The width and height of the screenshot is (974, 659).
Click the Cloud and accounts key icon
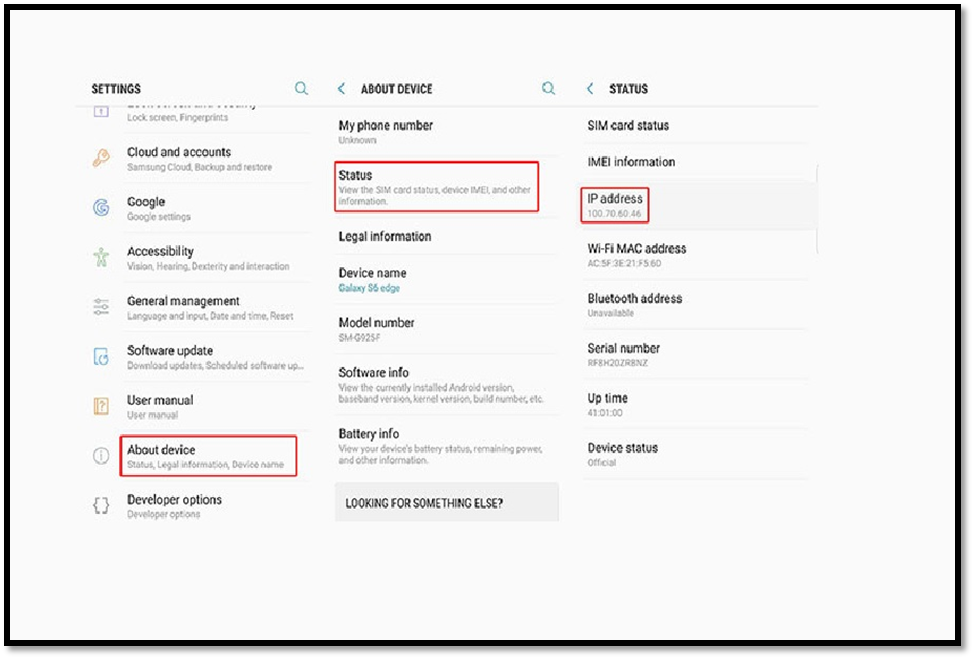coord(101,158)
